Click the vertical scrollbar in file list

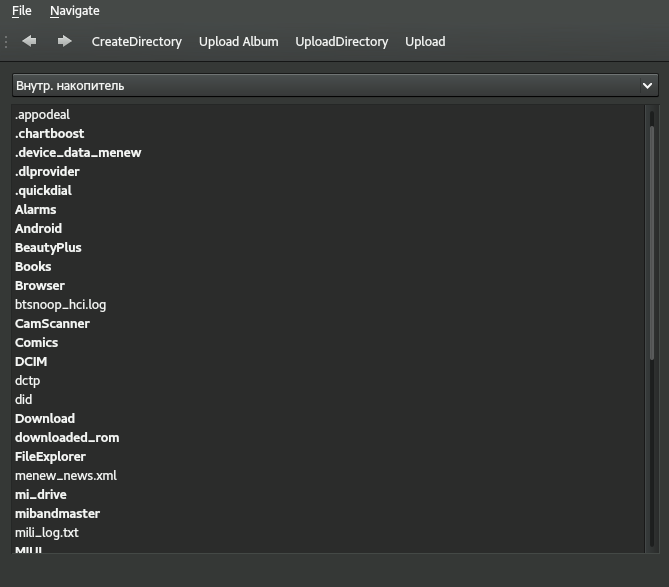click(652, 240)
